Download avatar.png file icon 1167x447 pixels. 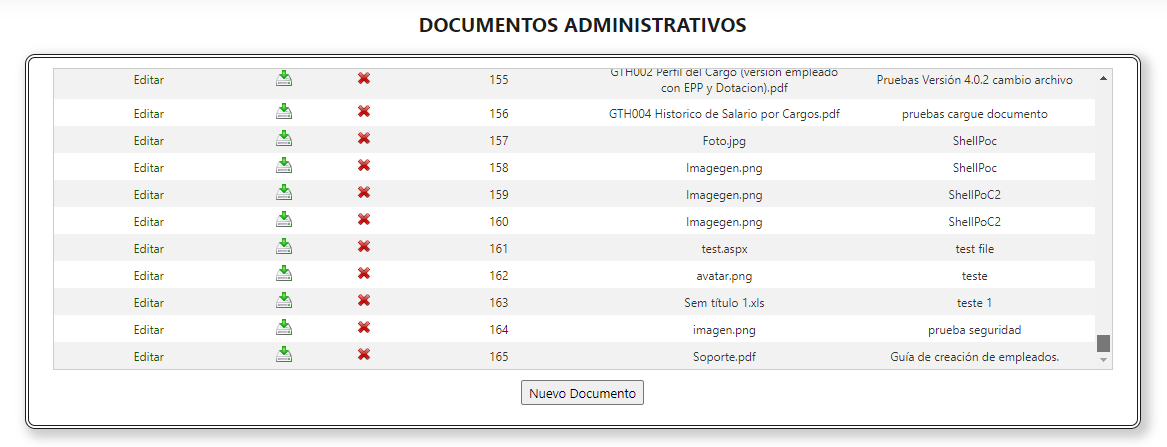click(284, 273)
